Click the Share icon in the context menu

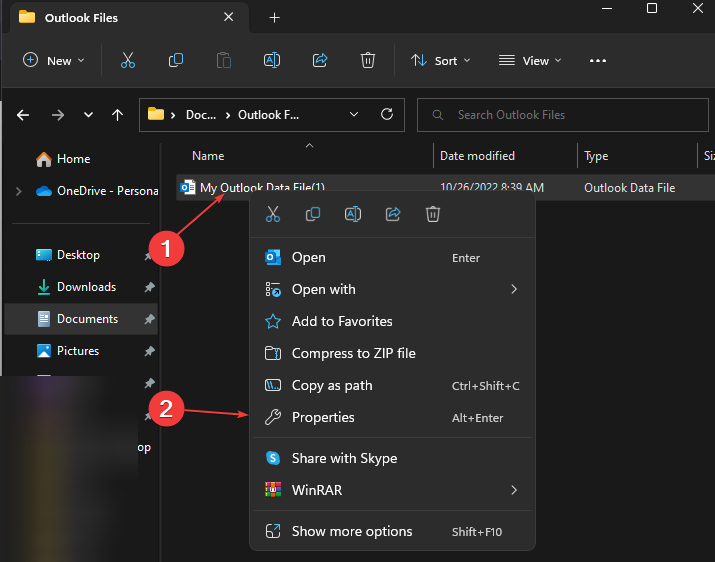(x=393, y=214)
